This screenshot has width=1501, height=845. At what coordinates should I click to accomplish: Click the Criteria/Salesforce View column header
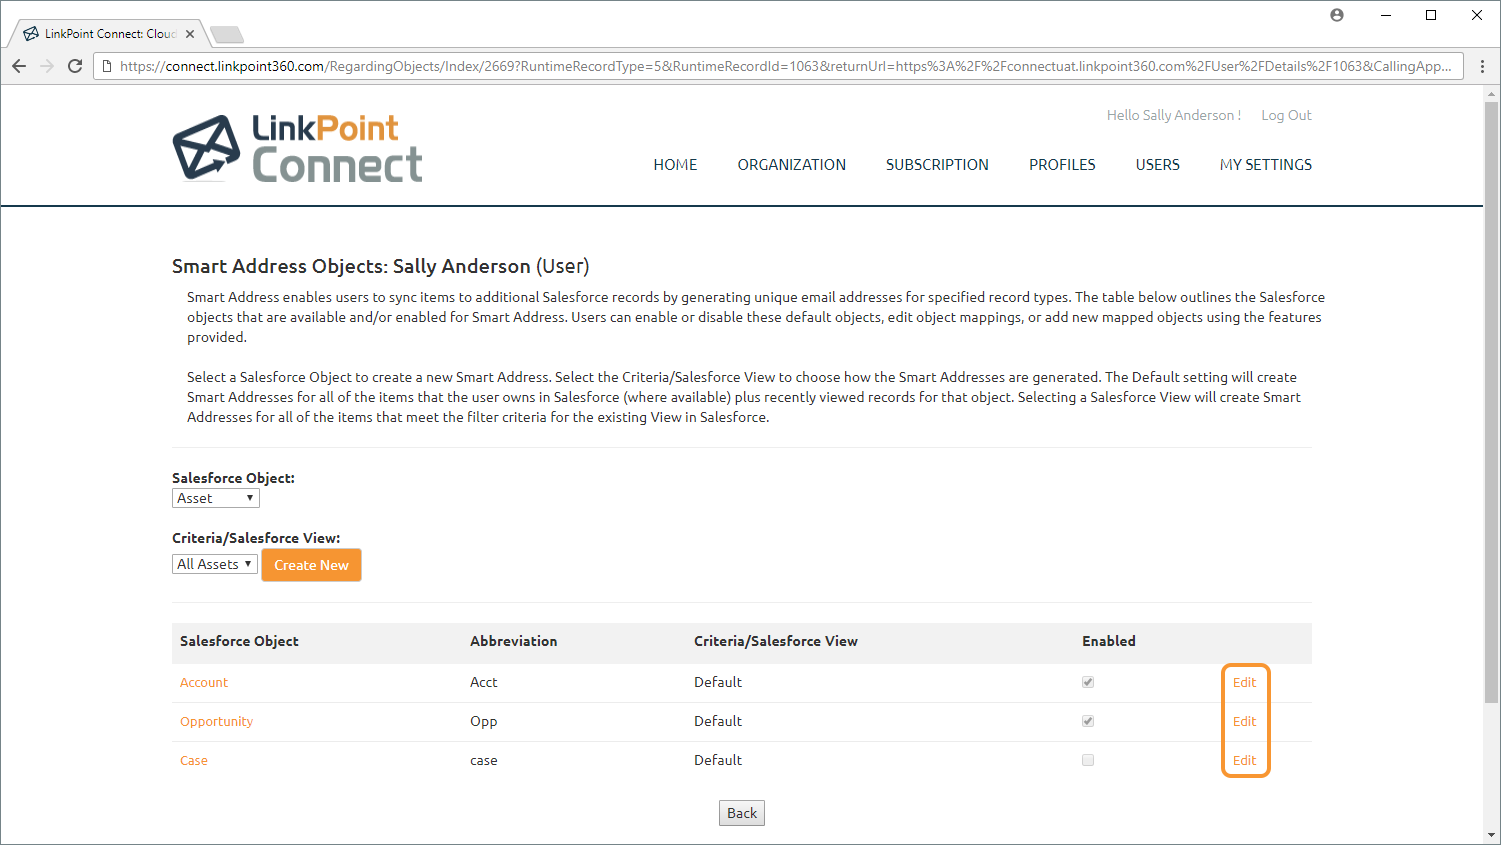776,641
